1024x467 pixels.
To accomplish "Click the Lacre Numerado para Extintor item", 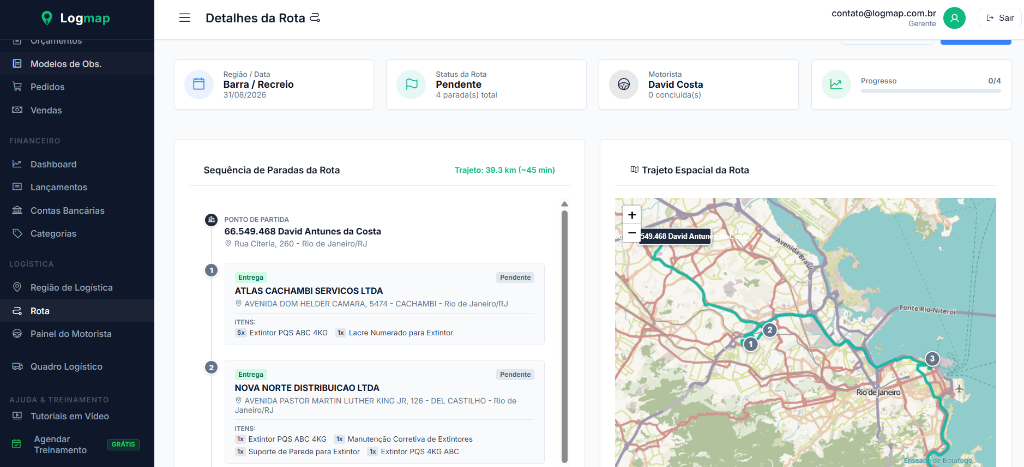I will tap(394, 333).
